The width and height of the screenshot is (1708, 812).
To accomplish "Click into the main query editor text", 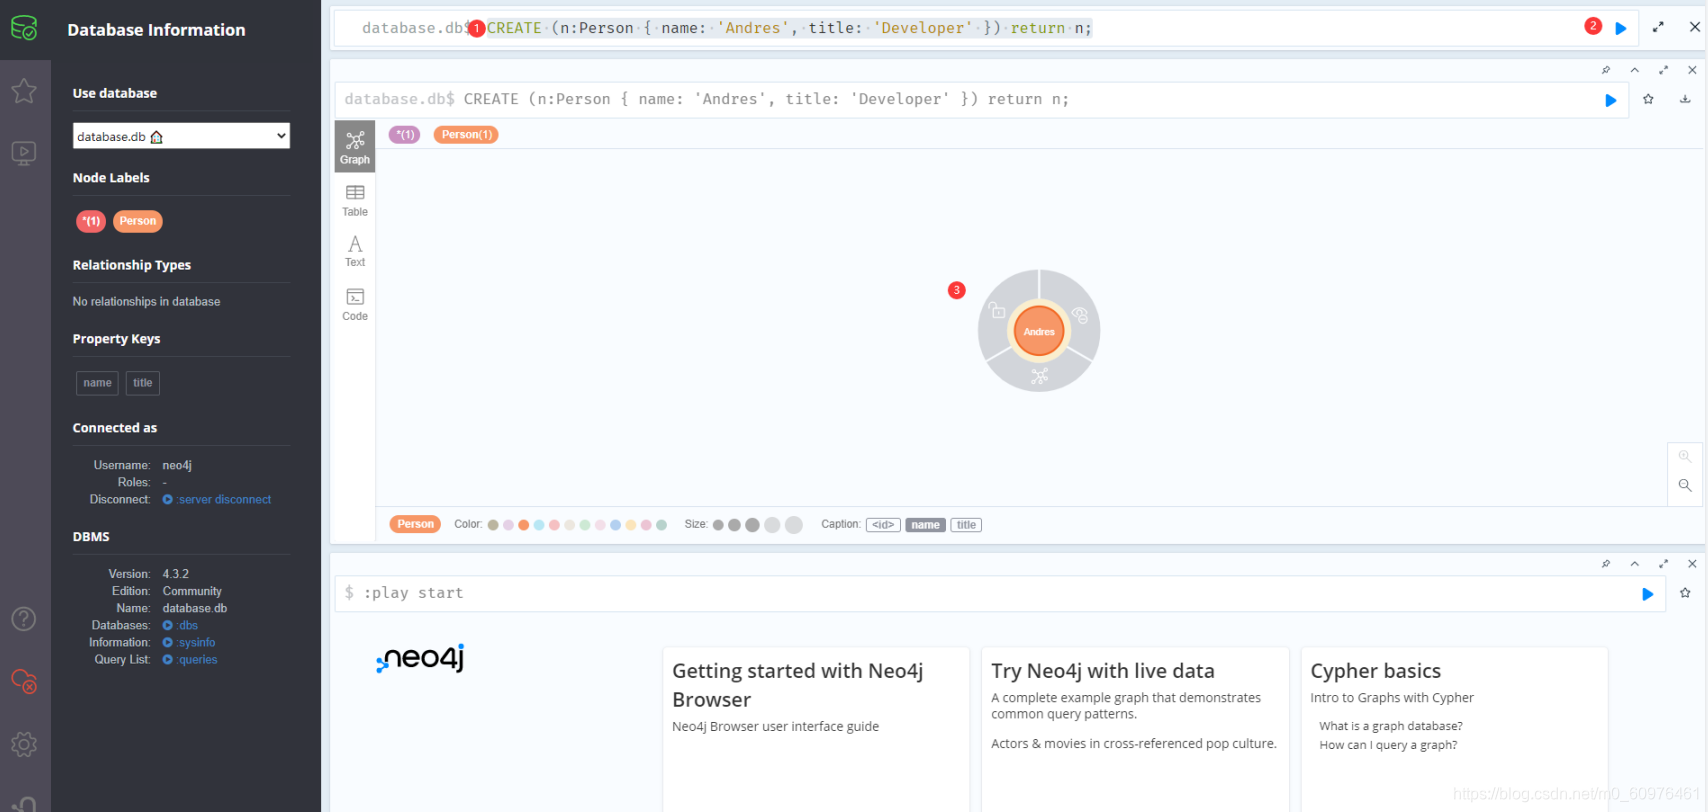I will point(789,28).
